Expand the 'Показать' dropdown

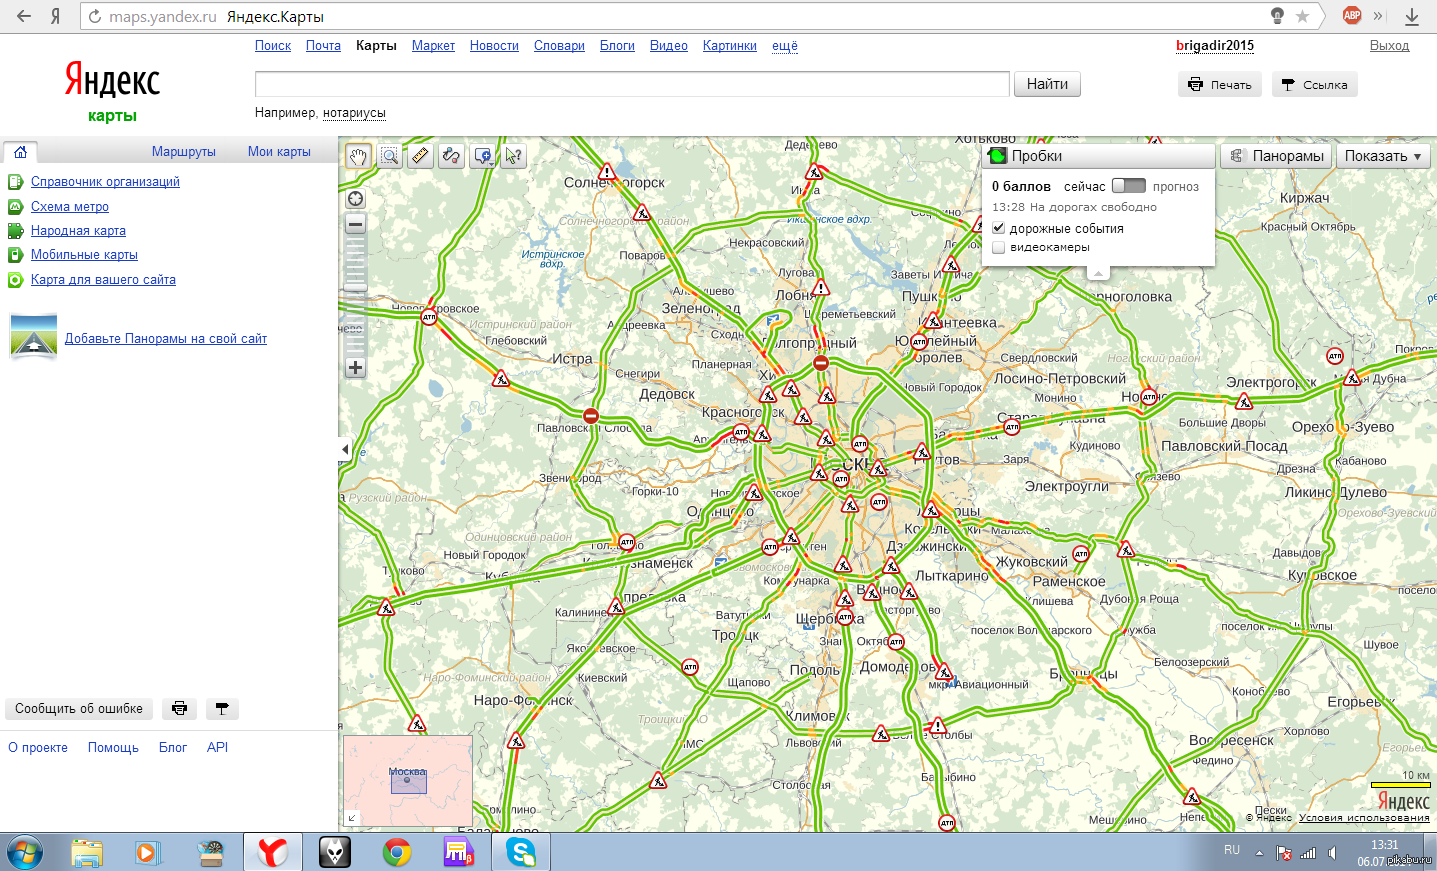[x=1383, y=156]
